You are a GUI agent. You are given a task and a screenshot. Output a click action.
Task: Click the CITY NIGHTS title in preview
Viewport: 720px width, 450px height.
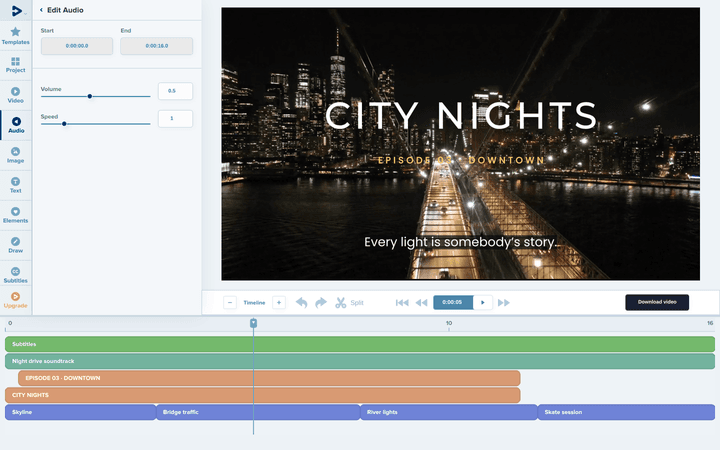[461, 115]
